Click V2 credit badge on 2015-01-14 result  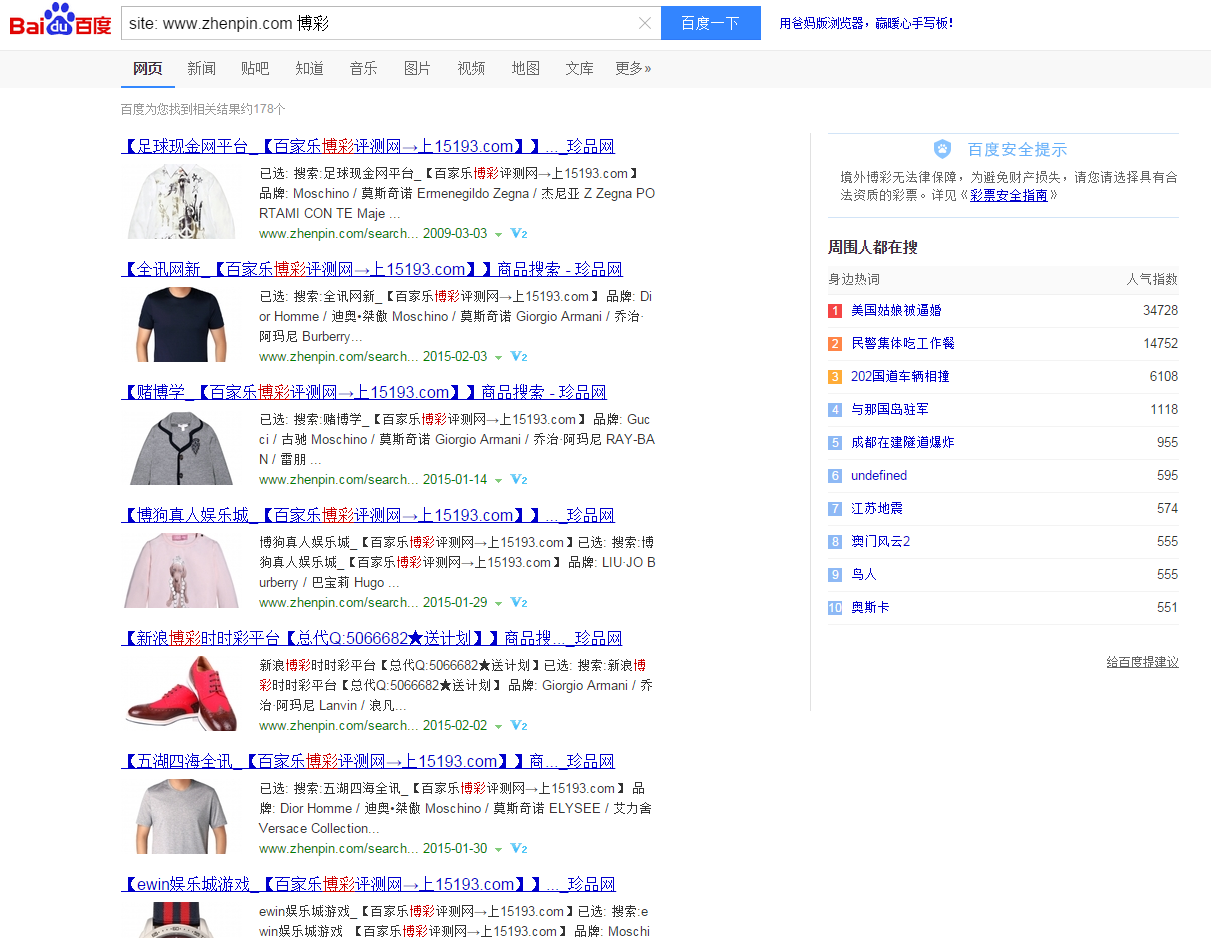pos(519,480)
